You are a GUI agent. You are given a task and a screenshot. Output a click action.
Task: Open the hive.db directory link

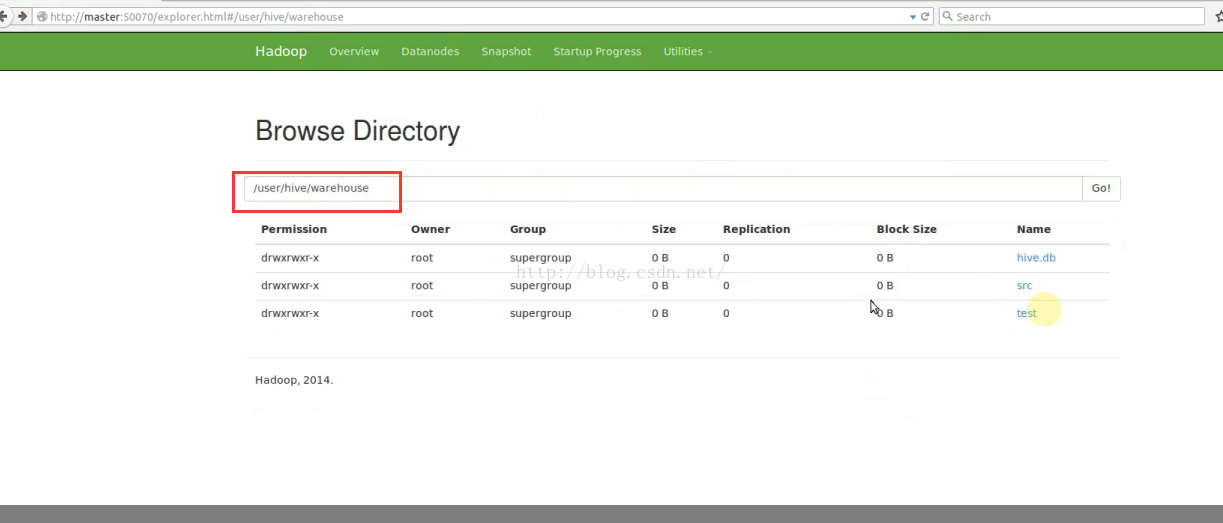pos(1036,257)
